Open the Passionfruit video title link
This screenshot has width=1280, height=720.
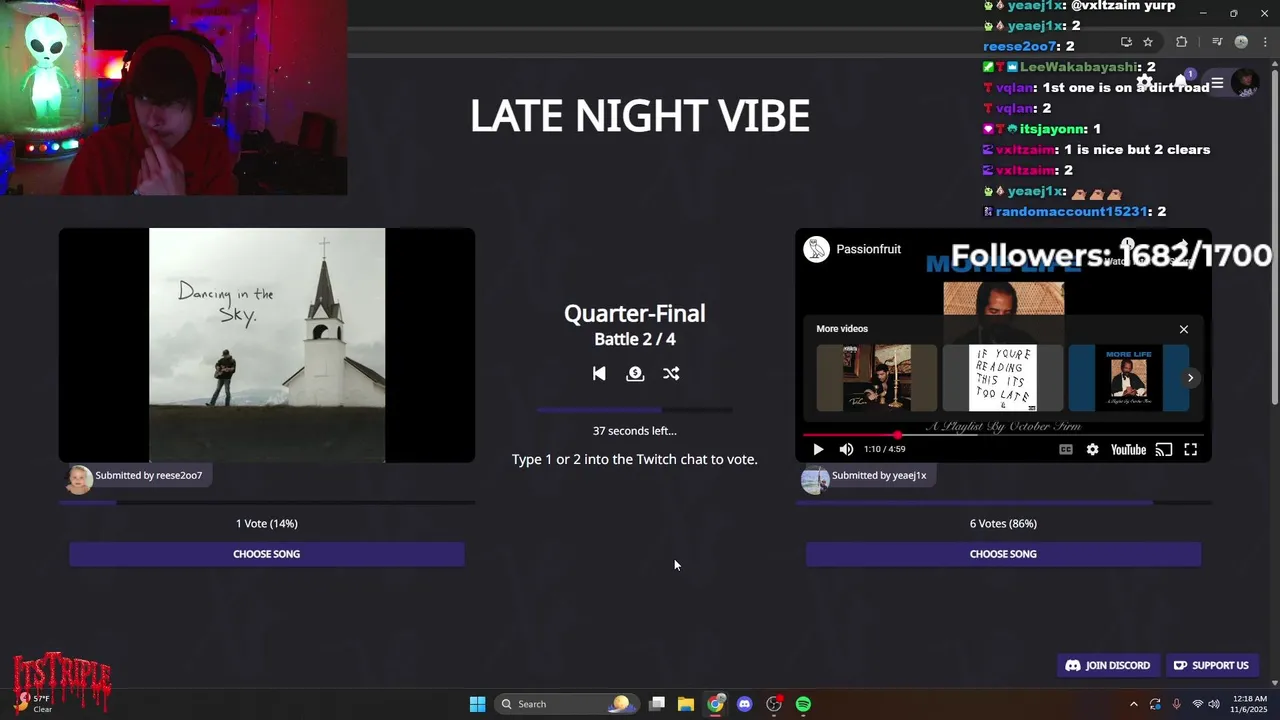coord(868,249)
